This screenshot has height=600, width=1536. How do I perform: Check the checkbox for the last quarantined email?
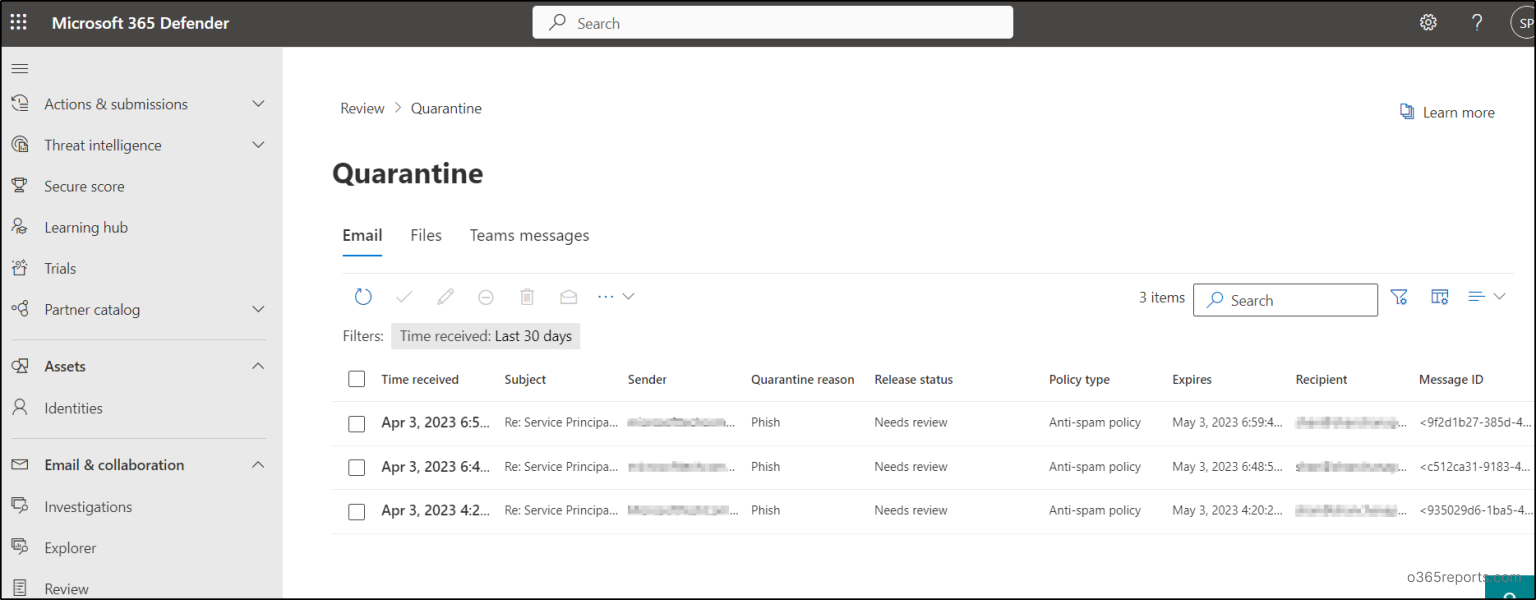point(357,511)
